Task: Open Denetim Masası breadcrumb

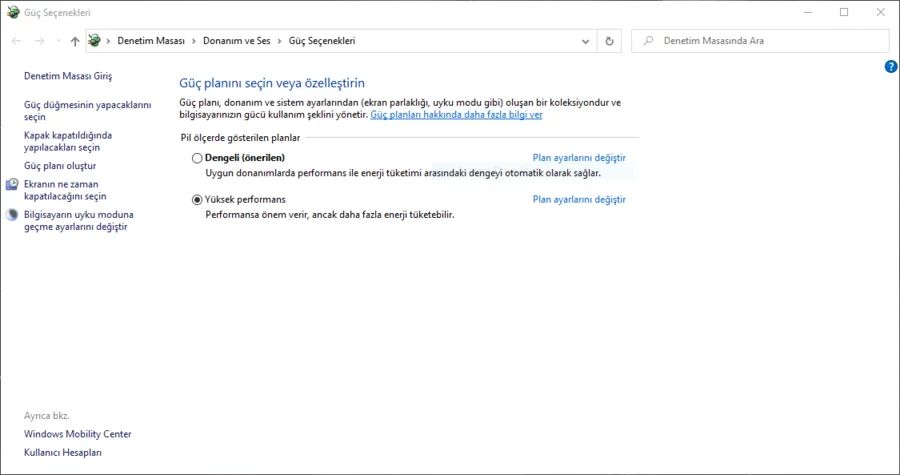Action: coord(151,41)
